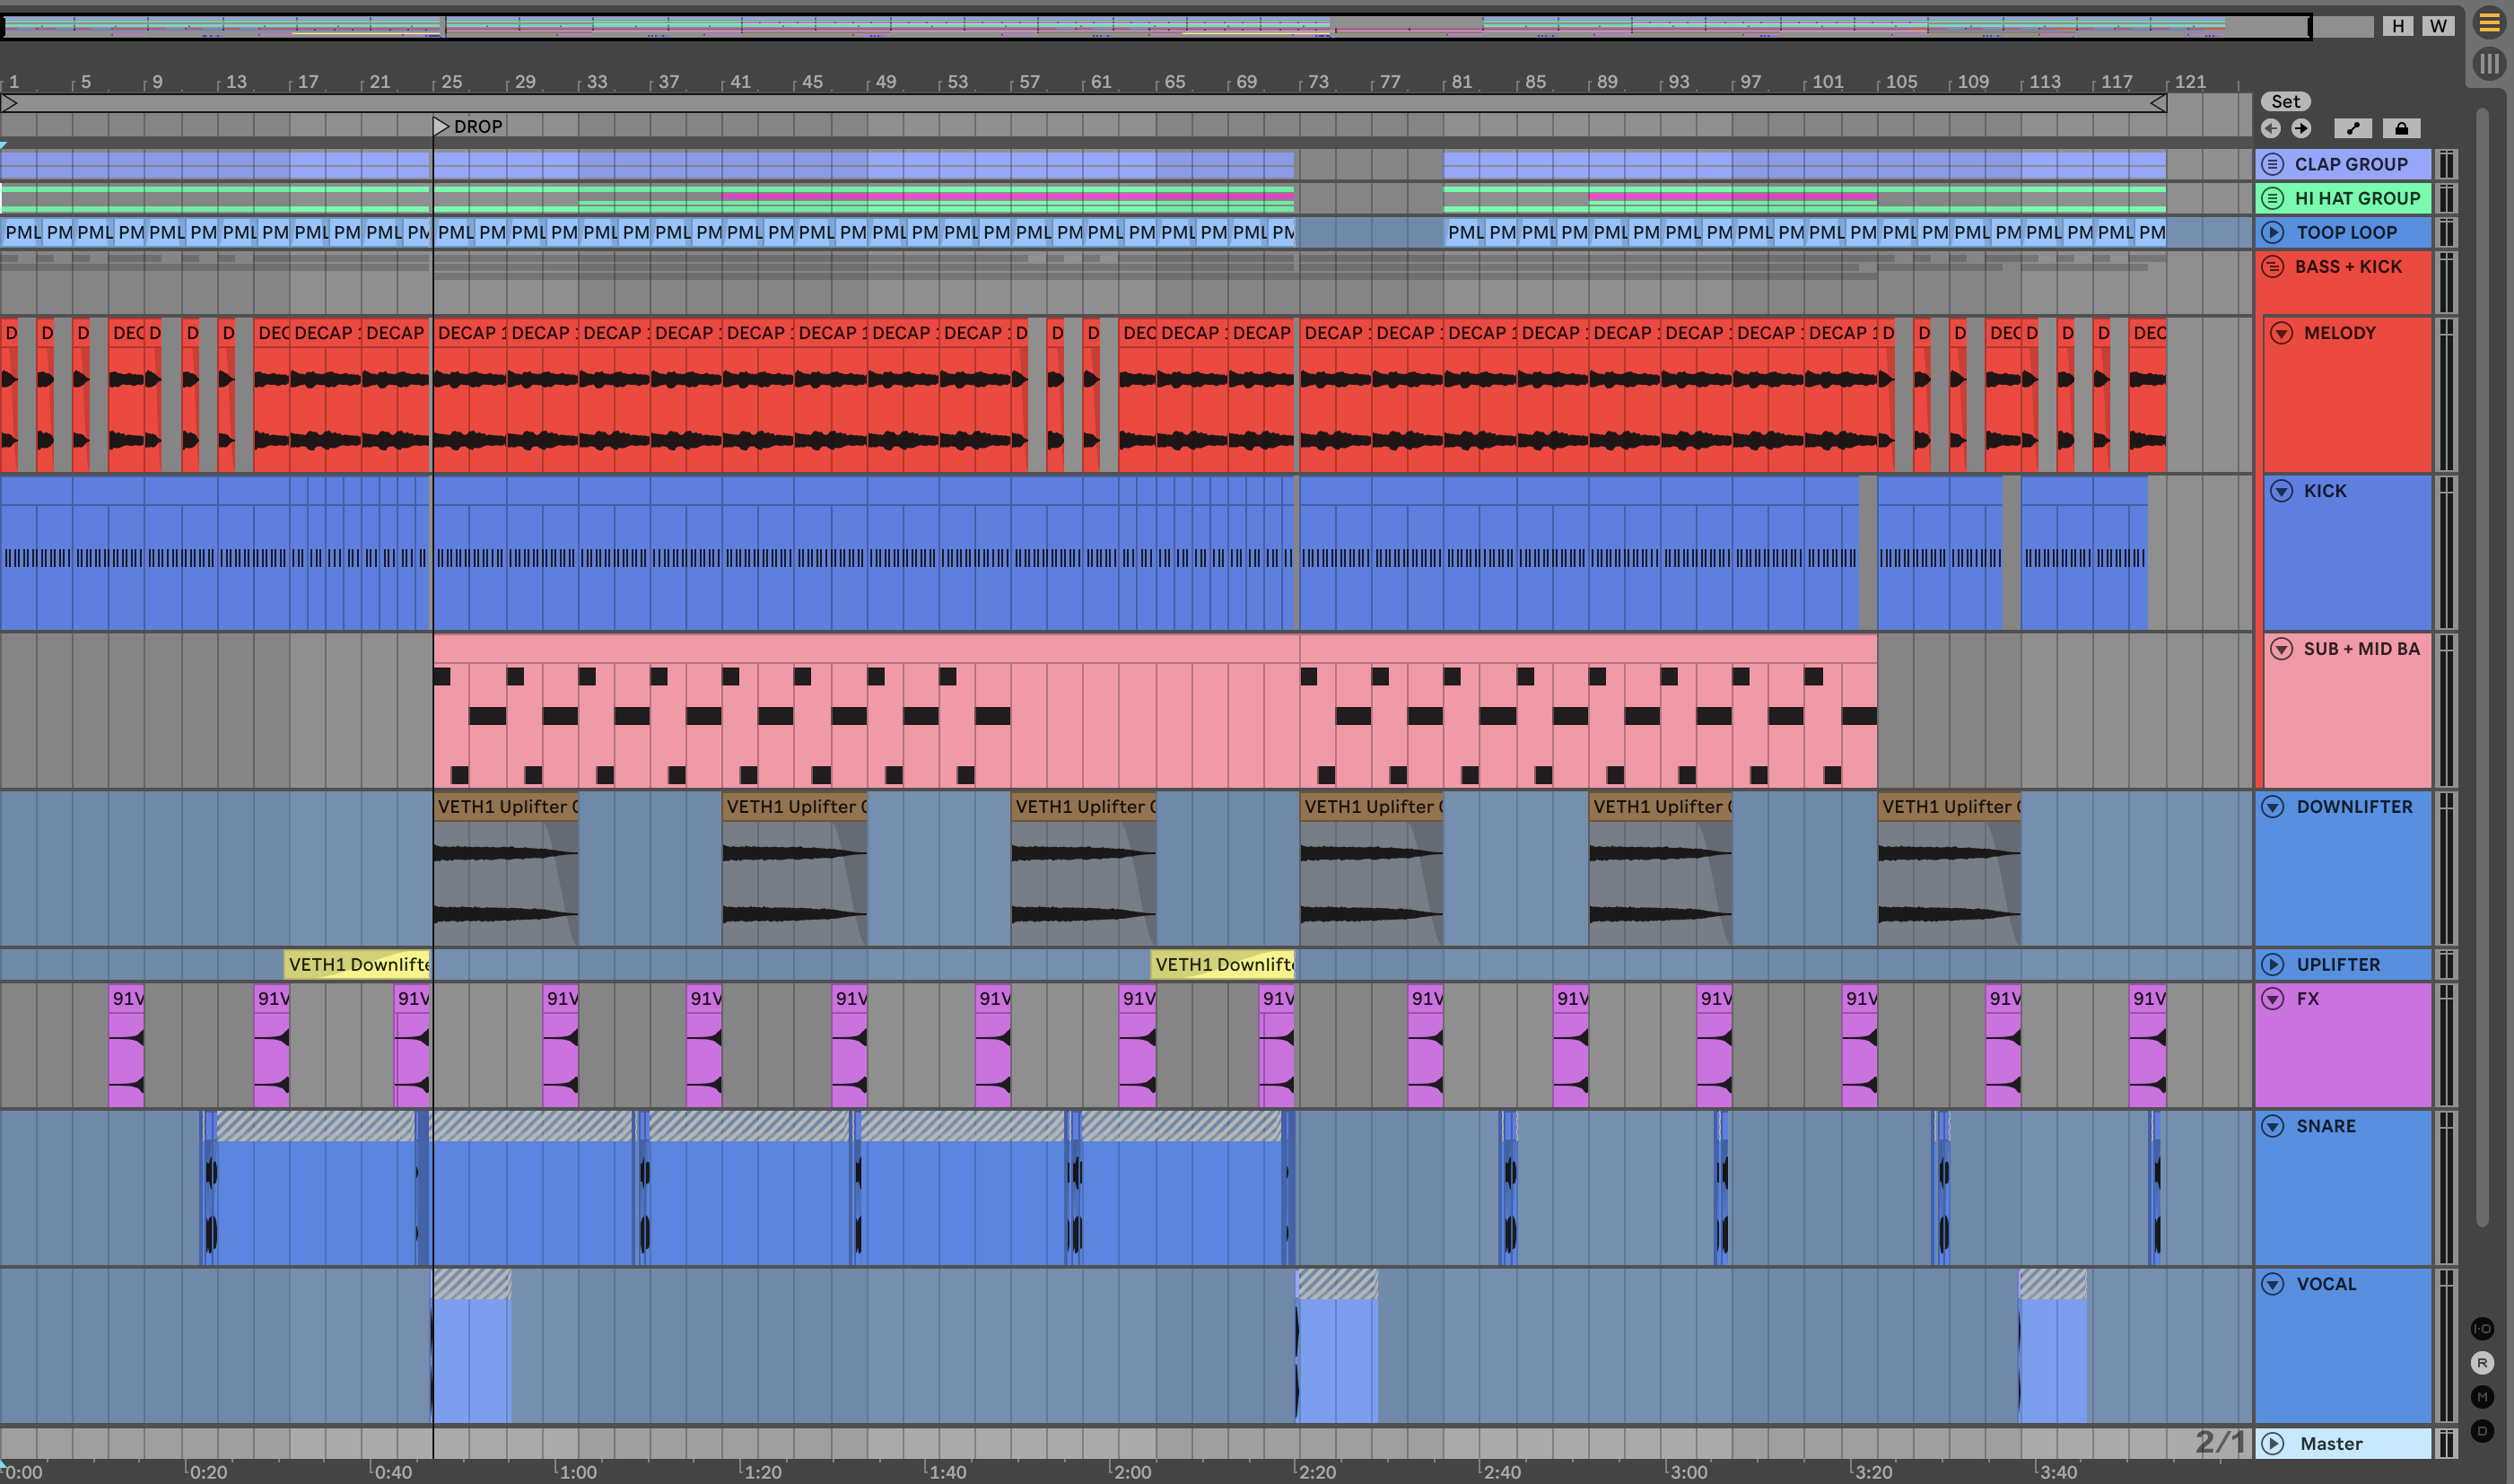Jump to previous locator arrow

(2271, 128)
